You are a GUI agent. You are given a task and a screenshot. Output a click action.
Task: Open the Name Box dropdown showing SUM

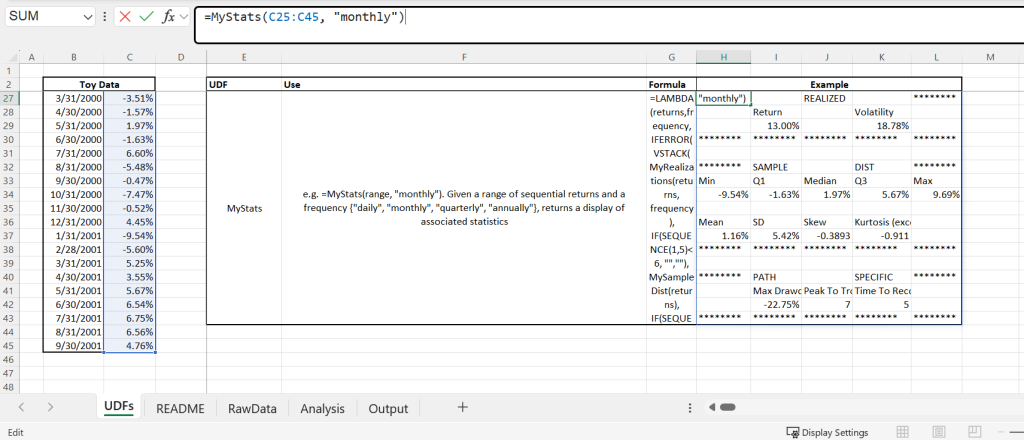[89, 17]
